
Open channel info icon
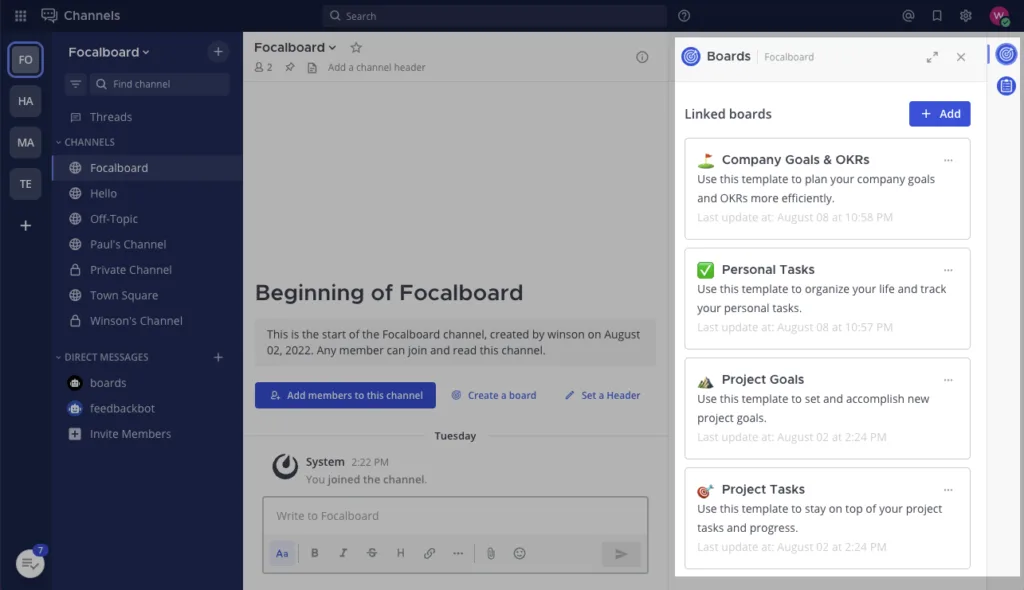click(x=642, y=57)
